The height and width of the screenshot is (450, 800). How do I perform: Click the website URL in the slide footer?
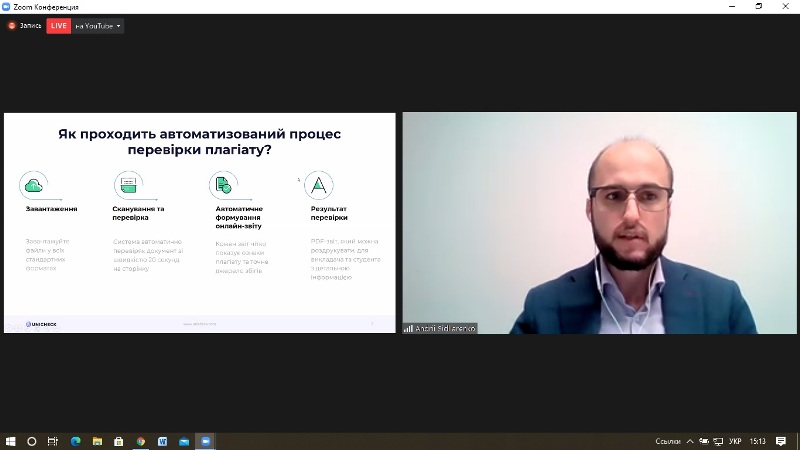199,323
